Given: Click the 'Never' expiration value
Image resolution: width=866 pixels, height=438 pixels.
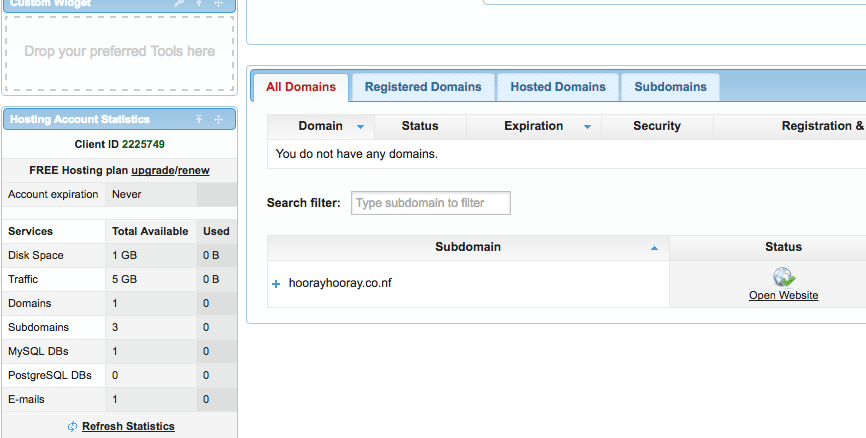Looking at the screenshot, I should click(x=126, y=194).
